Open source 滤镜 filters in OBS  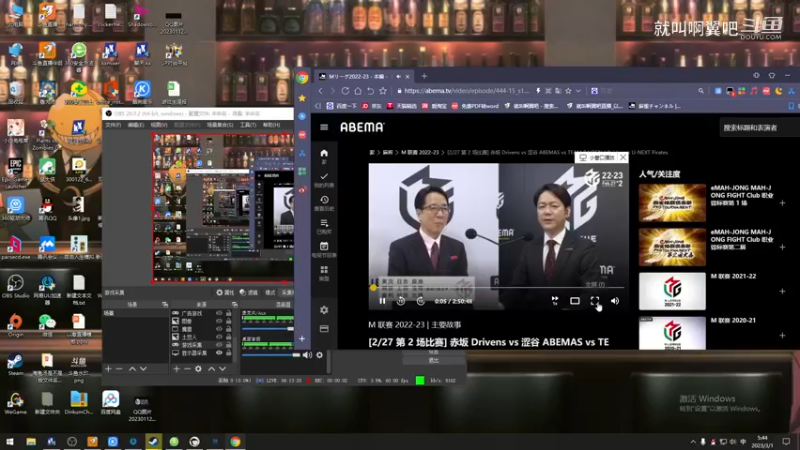pos(249,293)
